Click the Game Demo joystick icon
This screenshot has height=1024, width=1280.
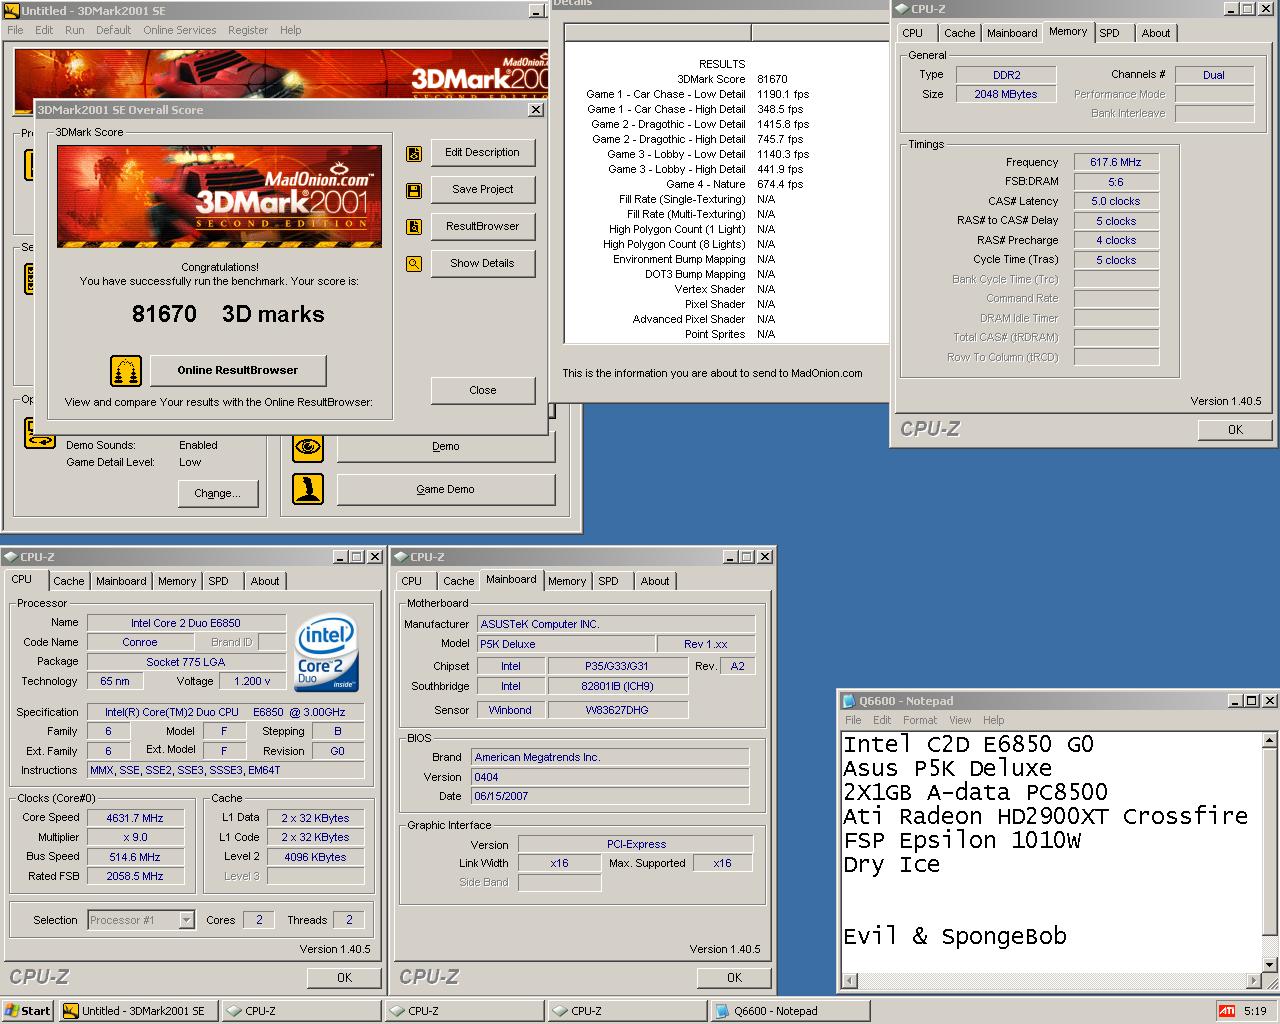point(308,489)
